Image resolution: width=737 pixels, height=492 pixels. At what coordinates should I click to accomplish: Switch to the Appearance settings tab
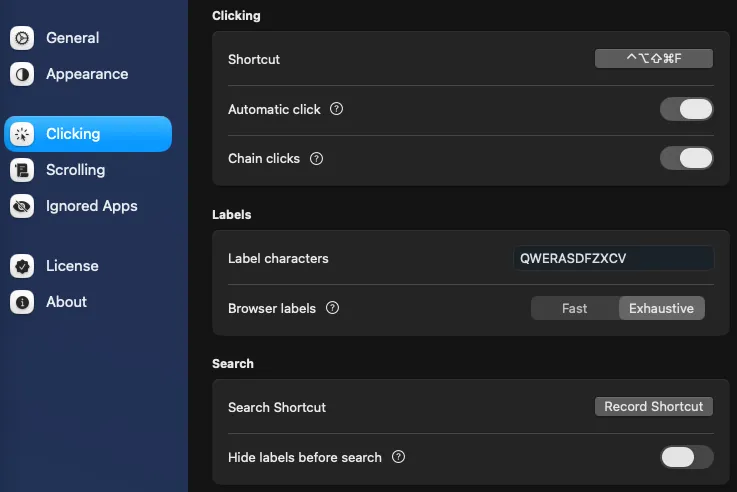[x=86, y=74]
